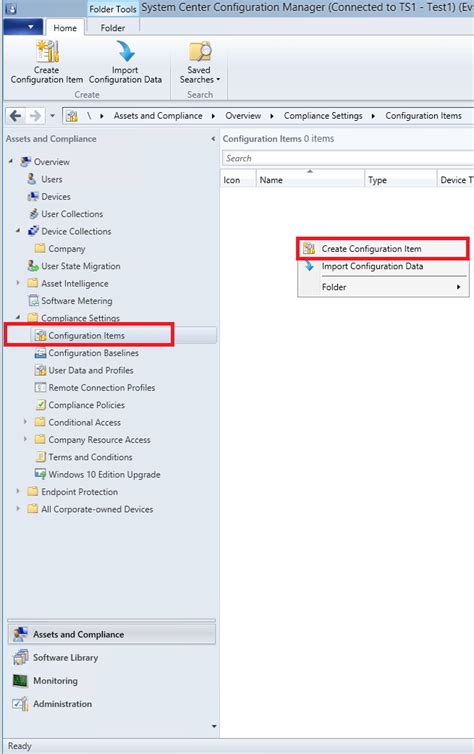
Task: Select Software Metering node icon
Action: point(33,301)
